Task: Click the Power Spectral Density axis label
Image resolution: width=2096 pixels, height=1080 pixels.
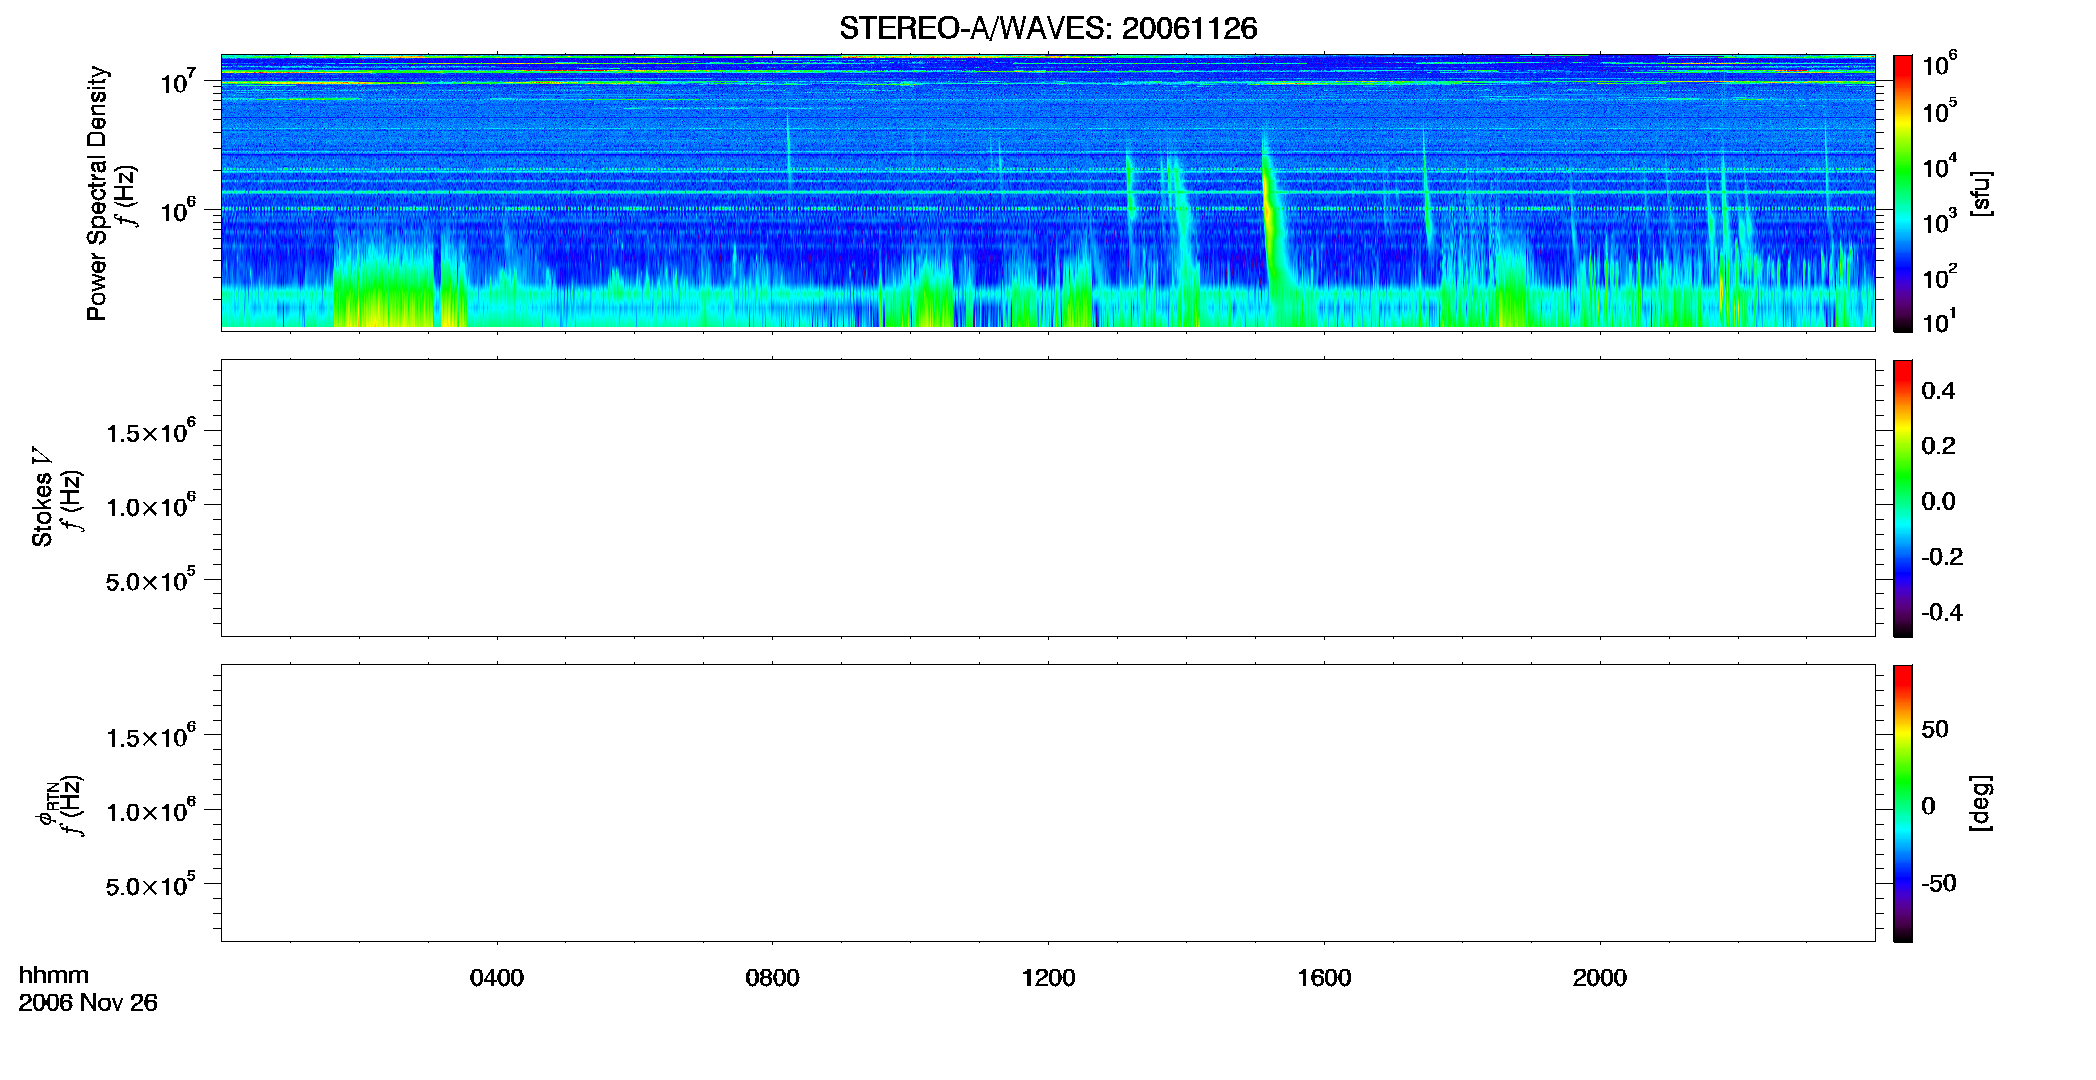Action: tap(97, 193)
